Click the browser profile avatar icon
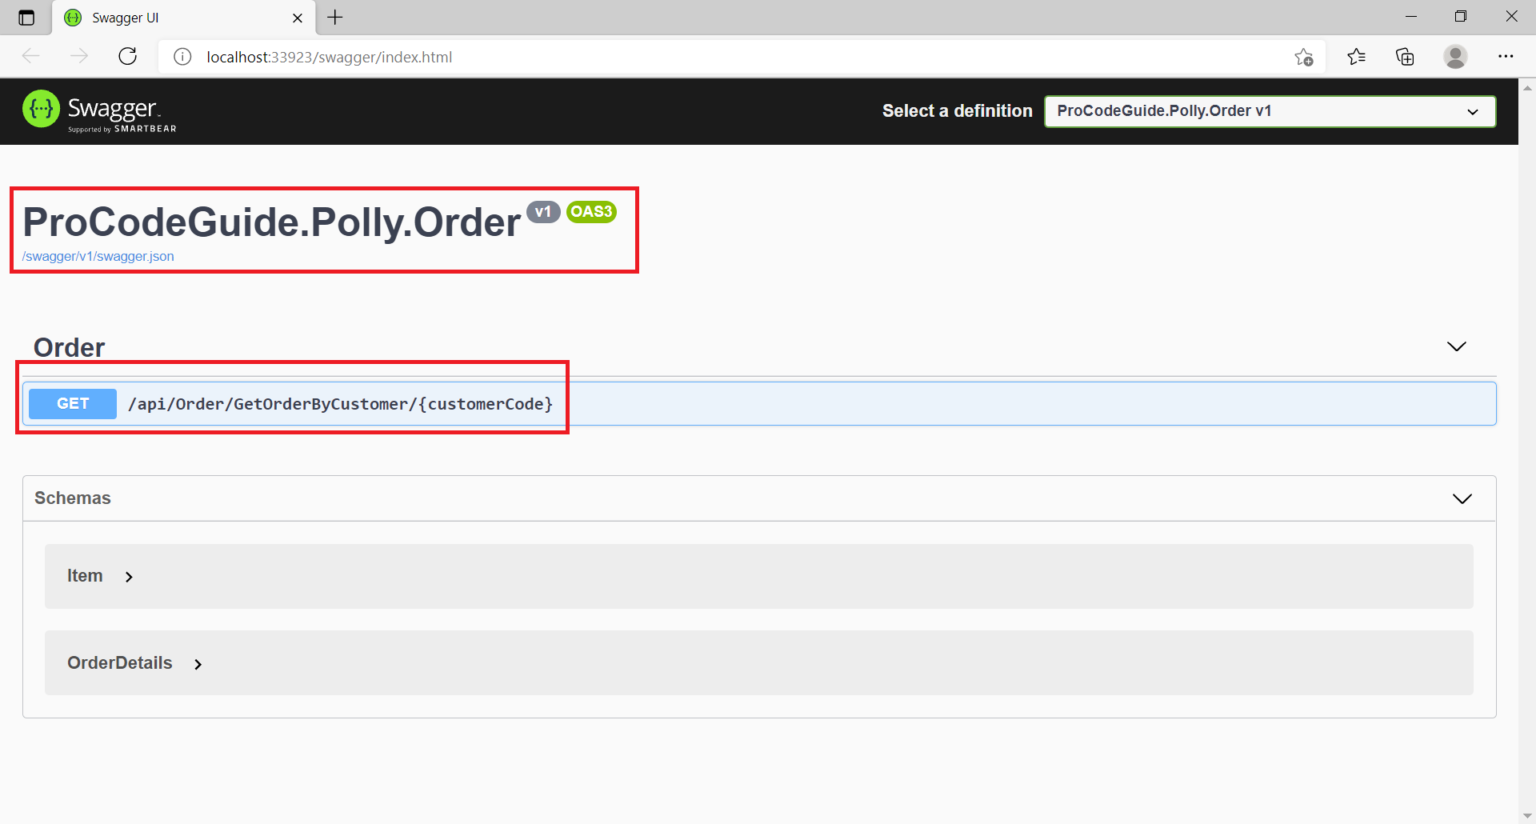Screen dimensions: 1536x824 [1455, 57]
